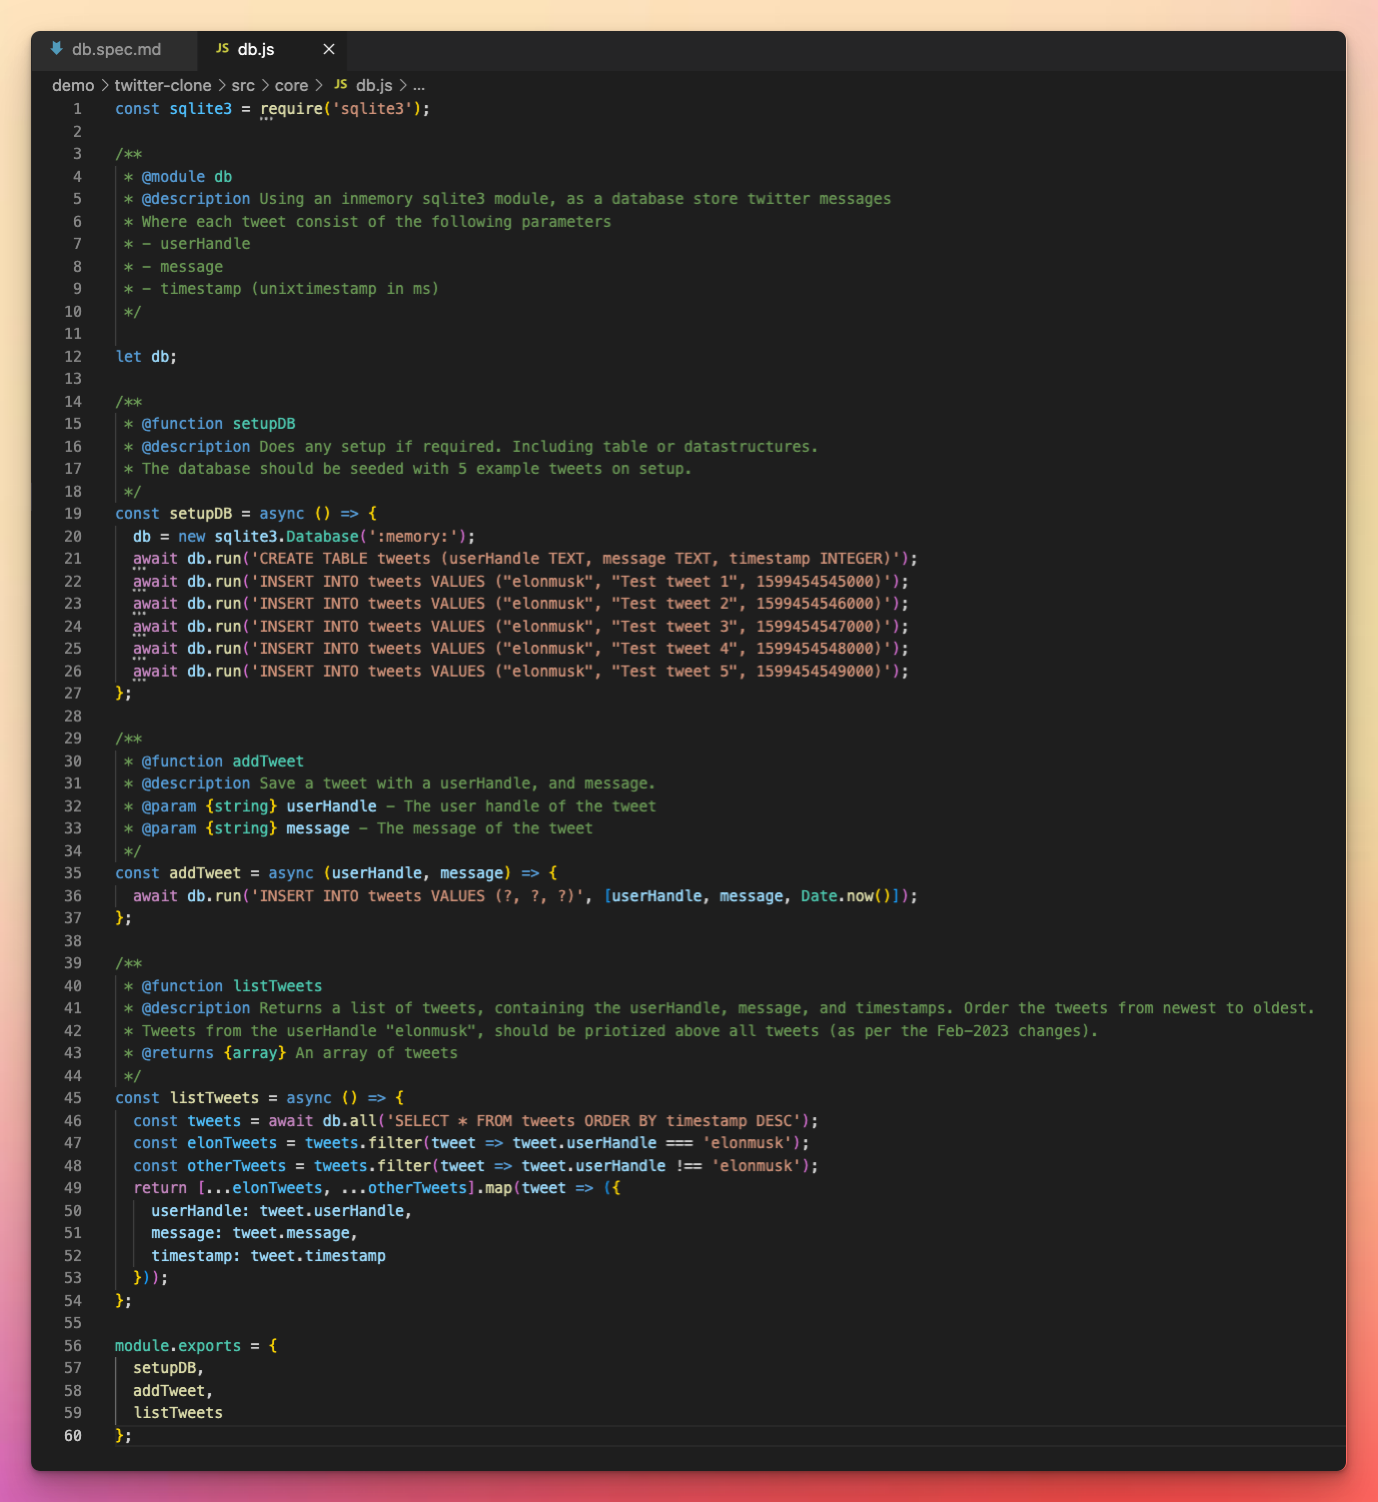The image size is (1378, 1502).
Task: Click "demo" in the breadcrumb path
Action: click(73, 85)
